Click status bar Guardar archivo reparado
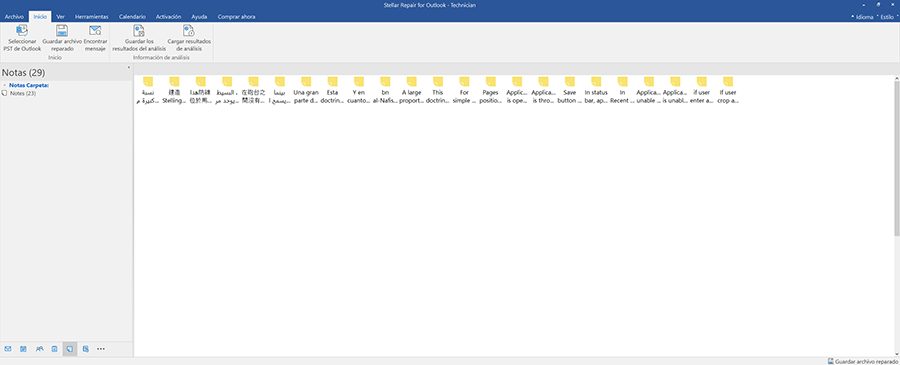Viewport: 900px width, 365px height. point(863,362)
